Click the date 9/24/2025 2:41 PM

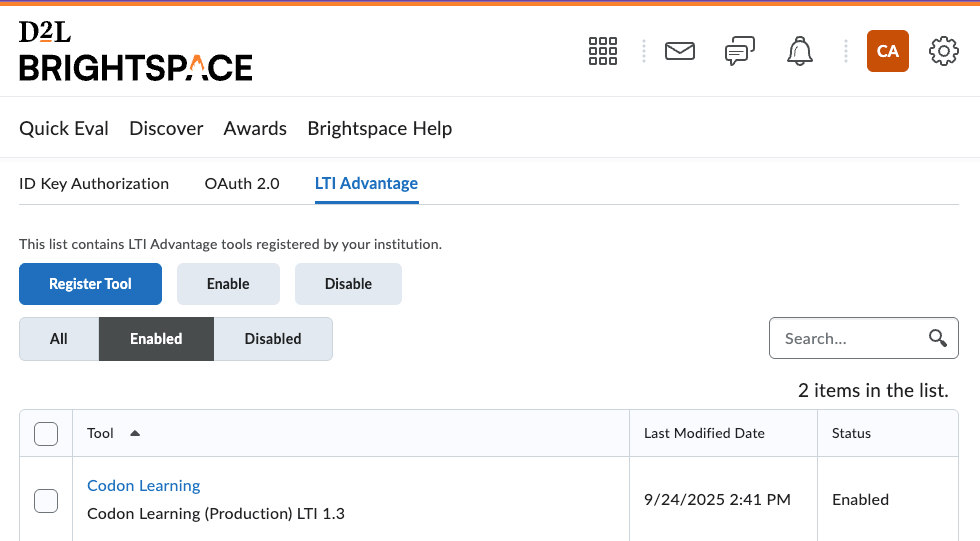[718, 500]
